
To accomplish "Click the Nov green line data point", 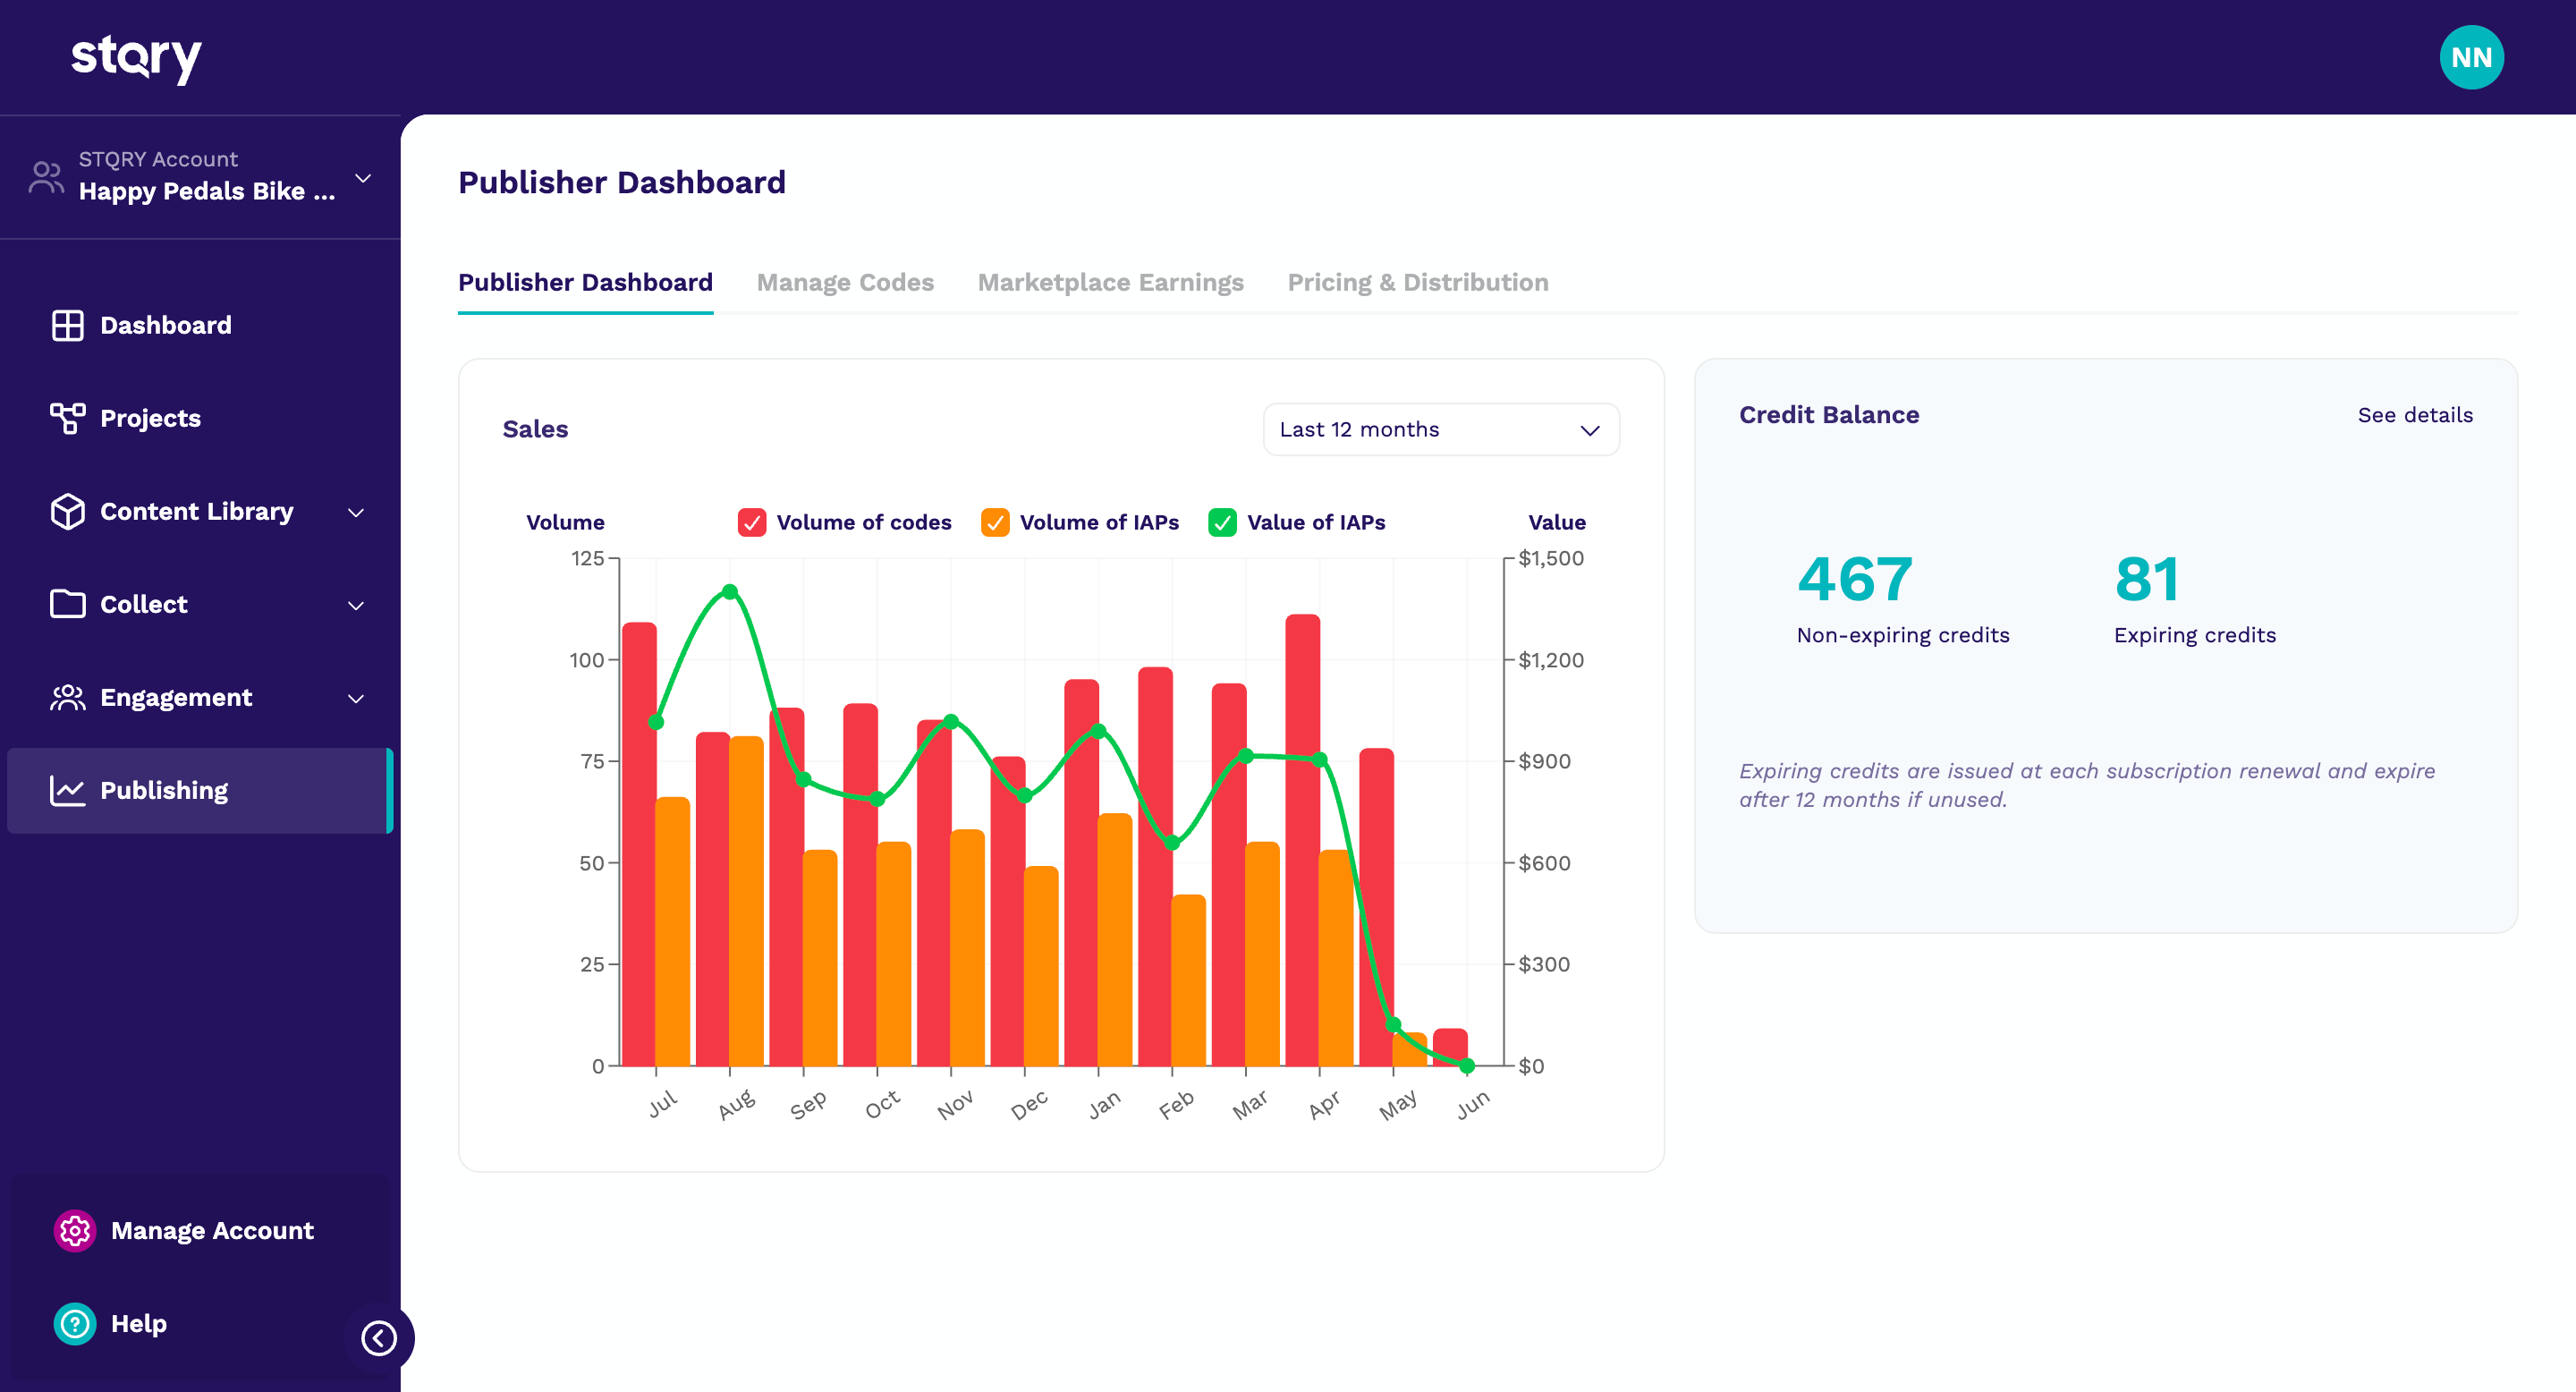I will 950,721.
